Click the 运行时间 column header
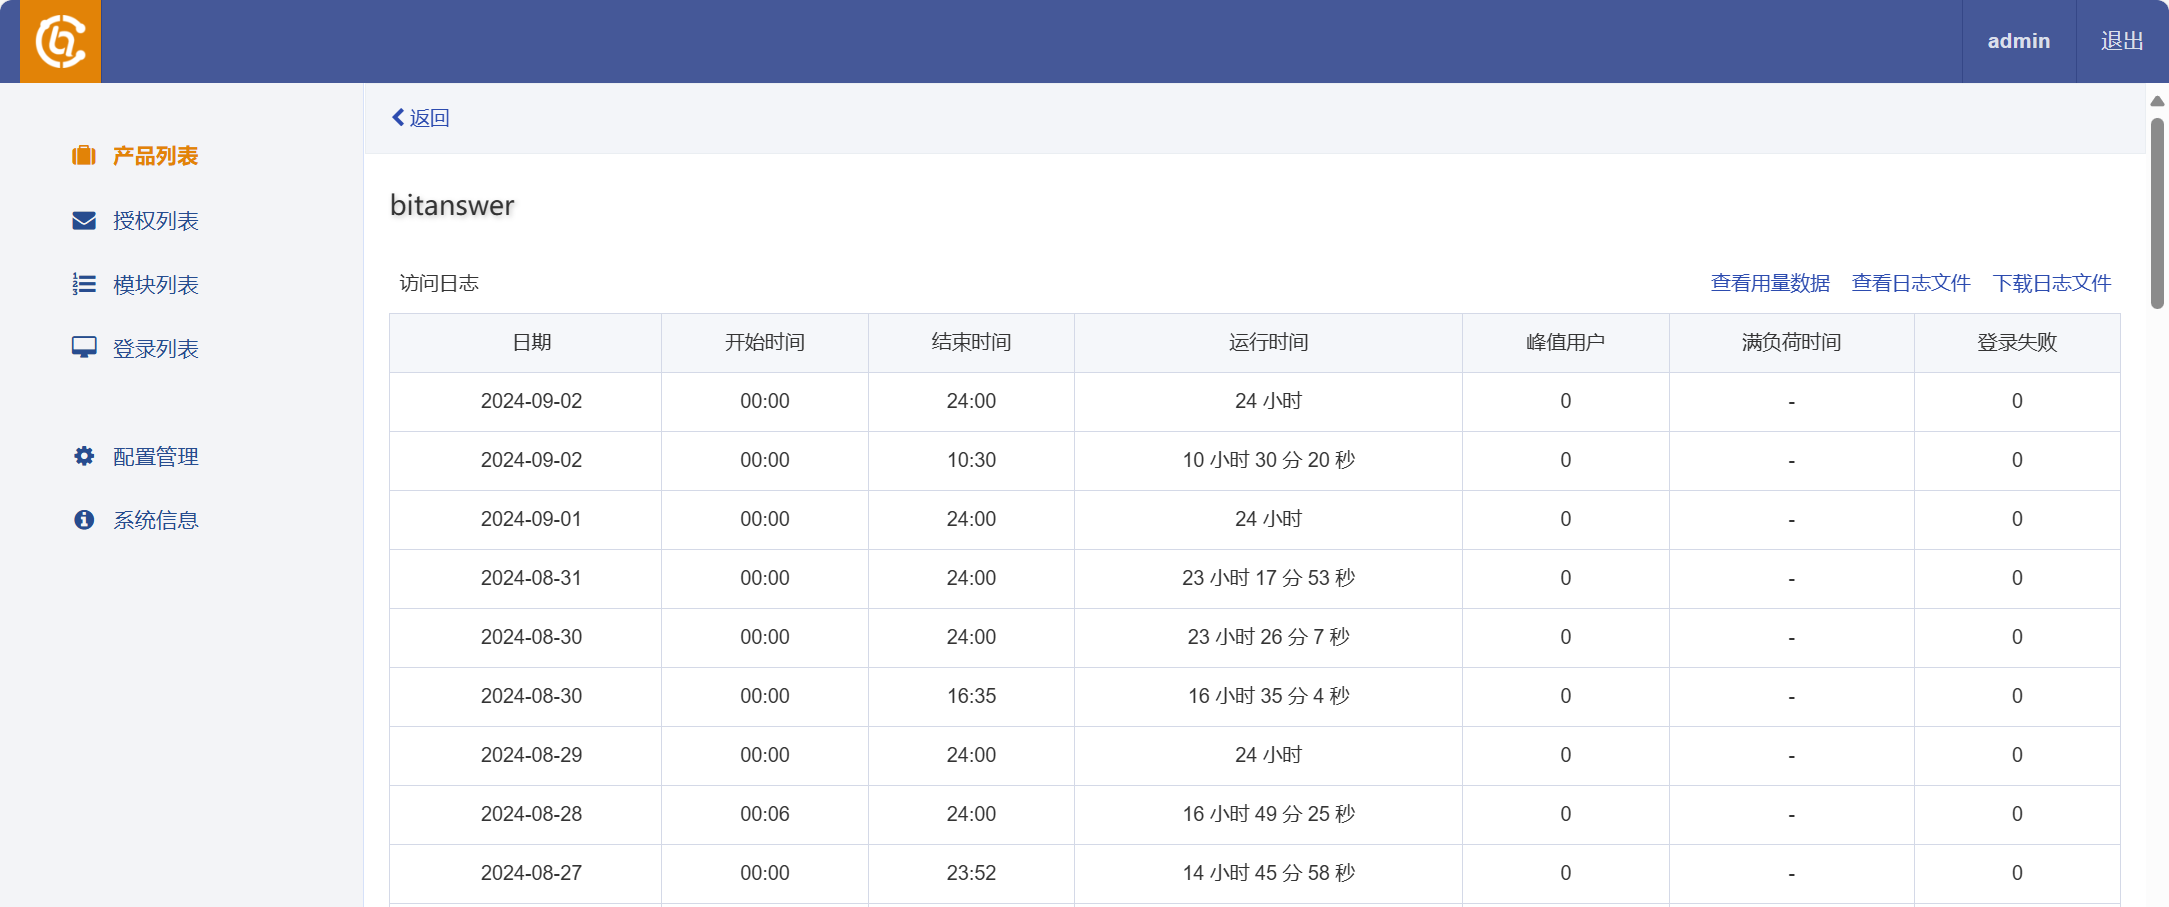 (1268, 342)
